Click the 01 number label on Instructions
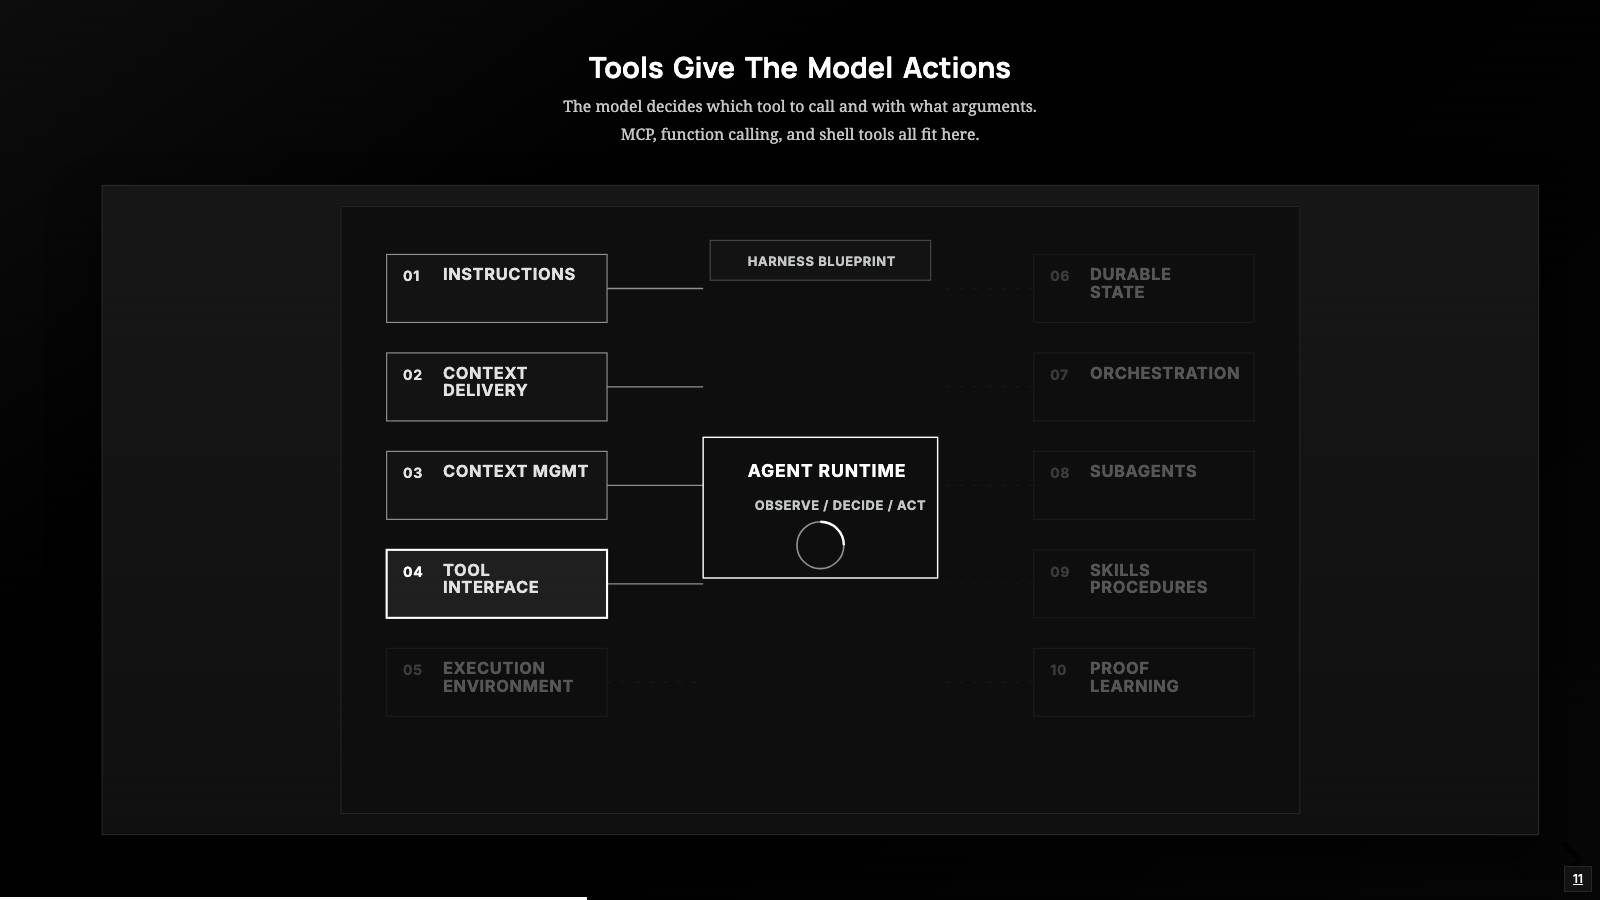1600x900 pixels. tap(411, 276)
